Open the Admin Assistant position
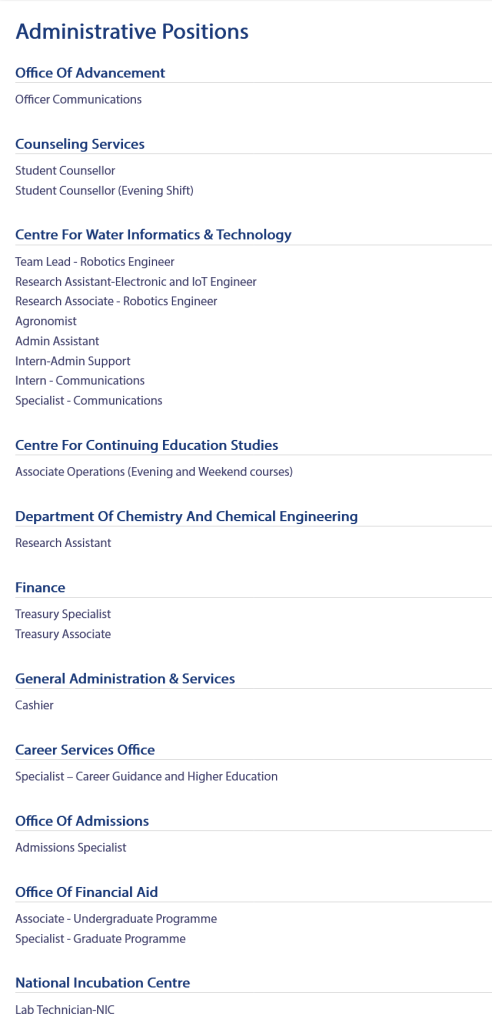 coord(57,341)
